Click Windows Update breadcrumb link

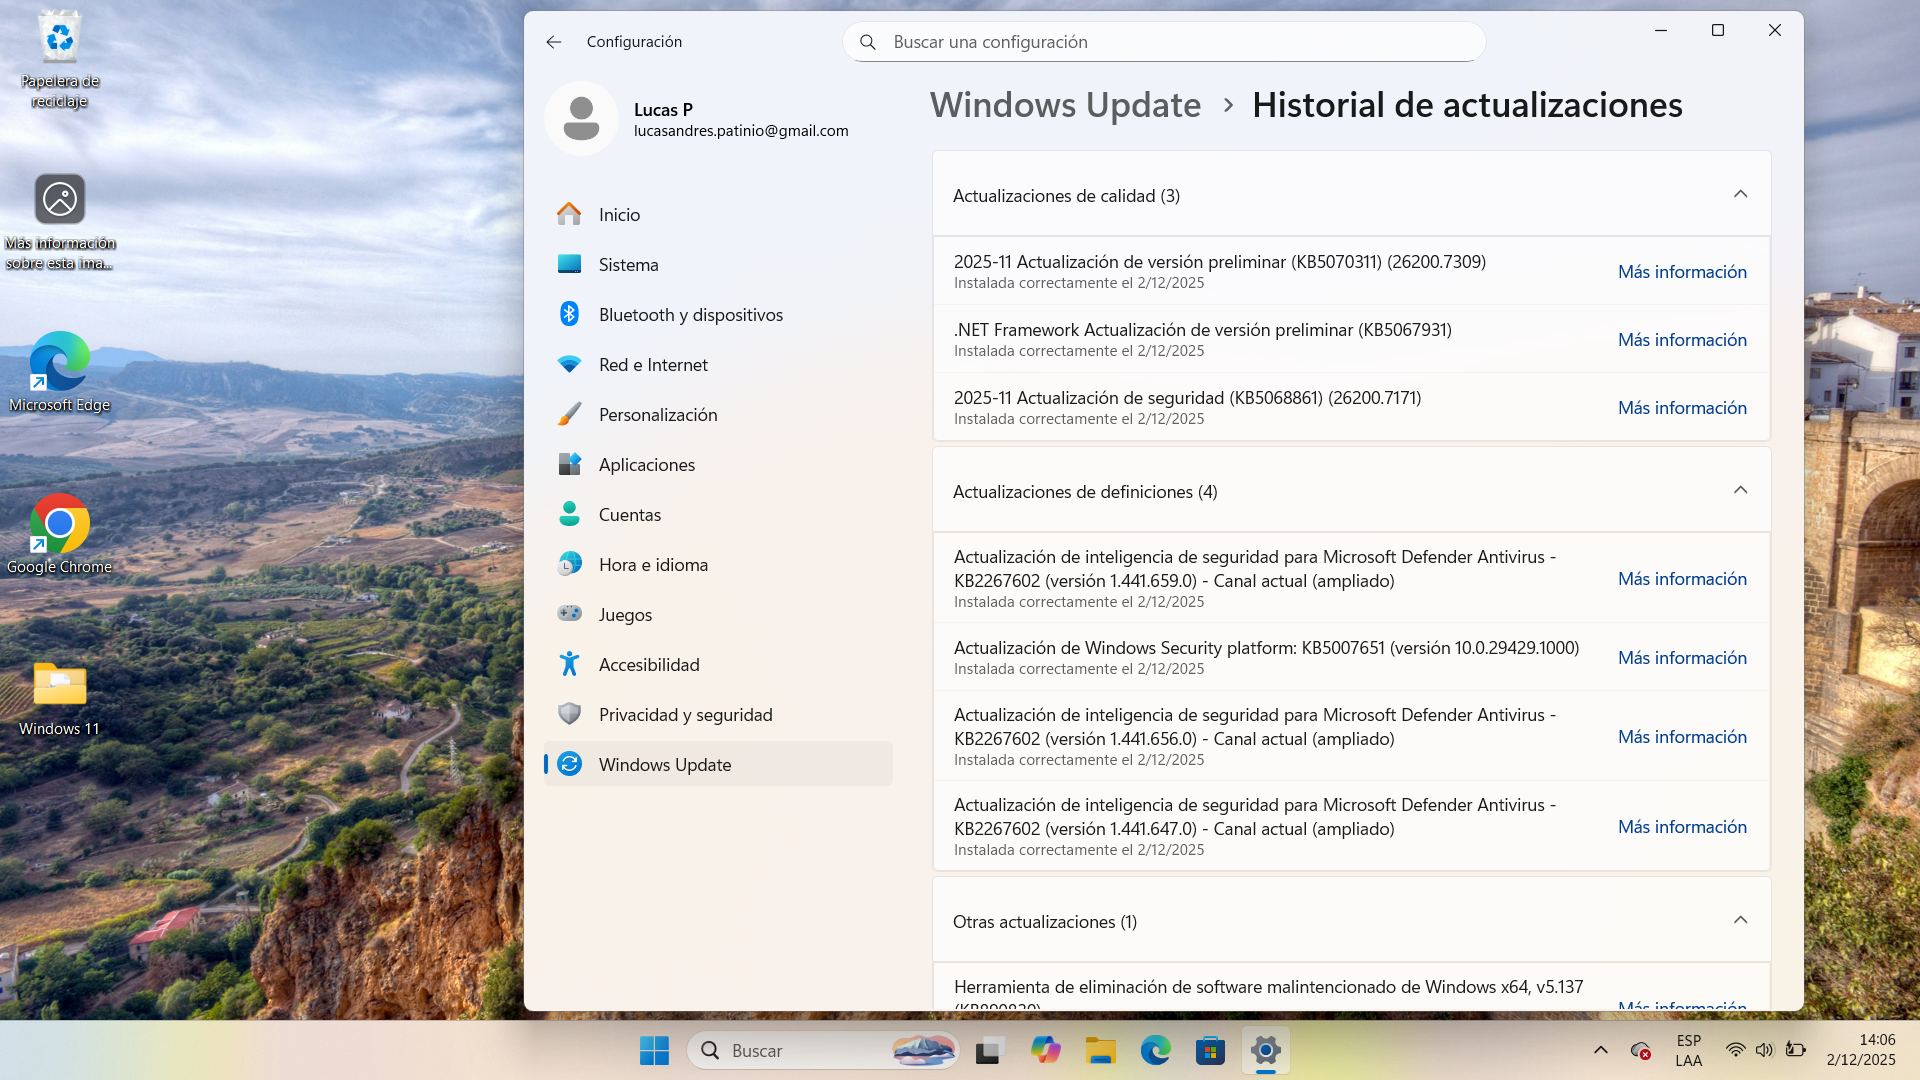point(1065,105)
